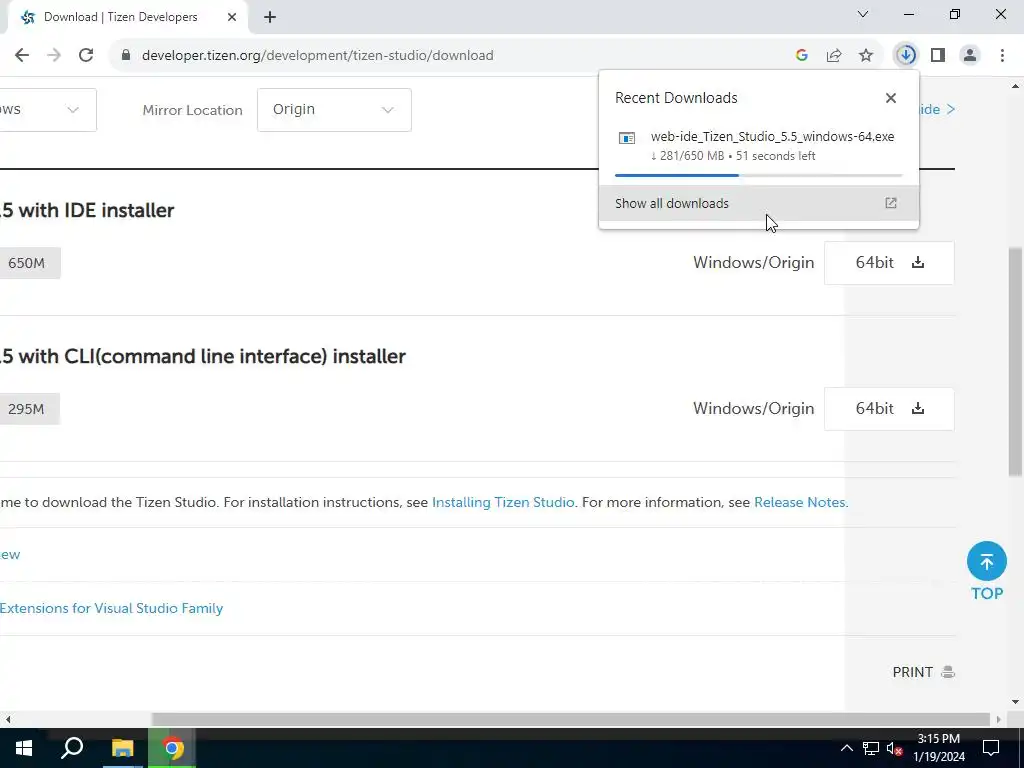This screenshot has height=768, width=1024.
Task: Open the Installing Tizen Studio link
Action: (x=503, y=502)
